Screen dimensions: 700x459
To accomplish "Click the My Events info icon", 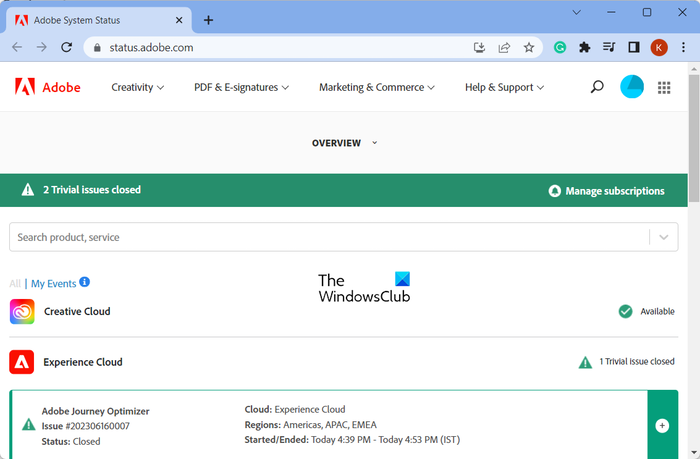I will (84, 282).
